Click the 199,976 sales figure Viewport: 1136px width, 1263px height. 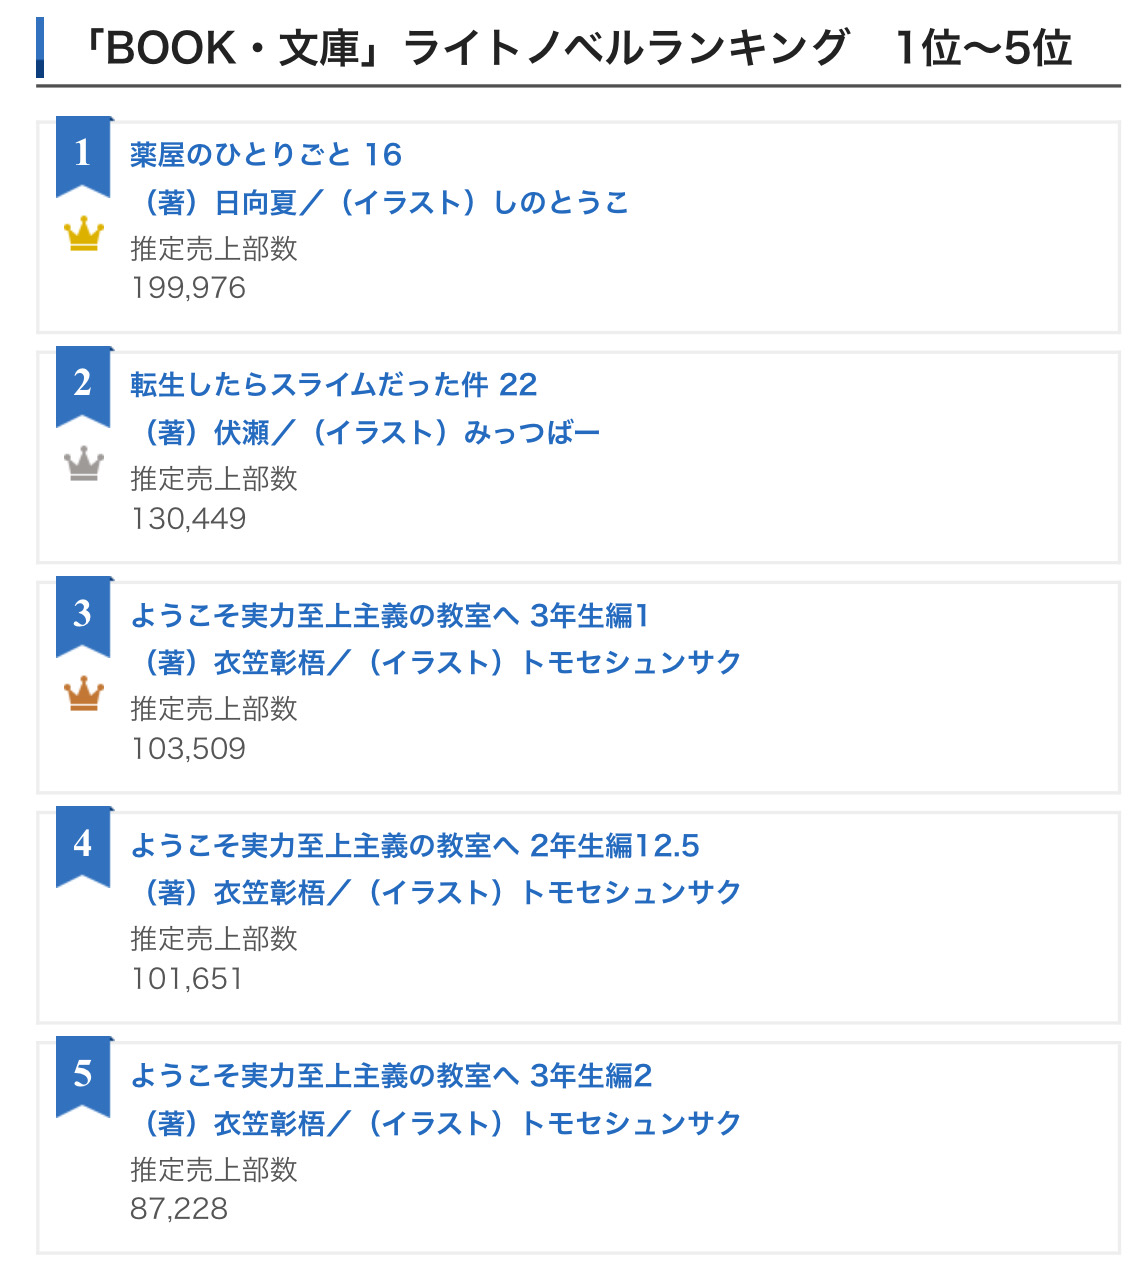coord(188,288)
